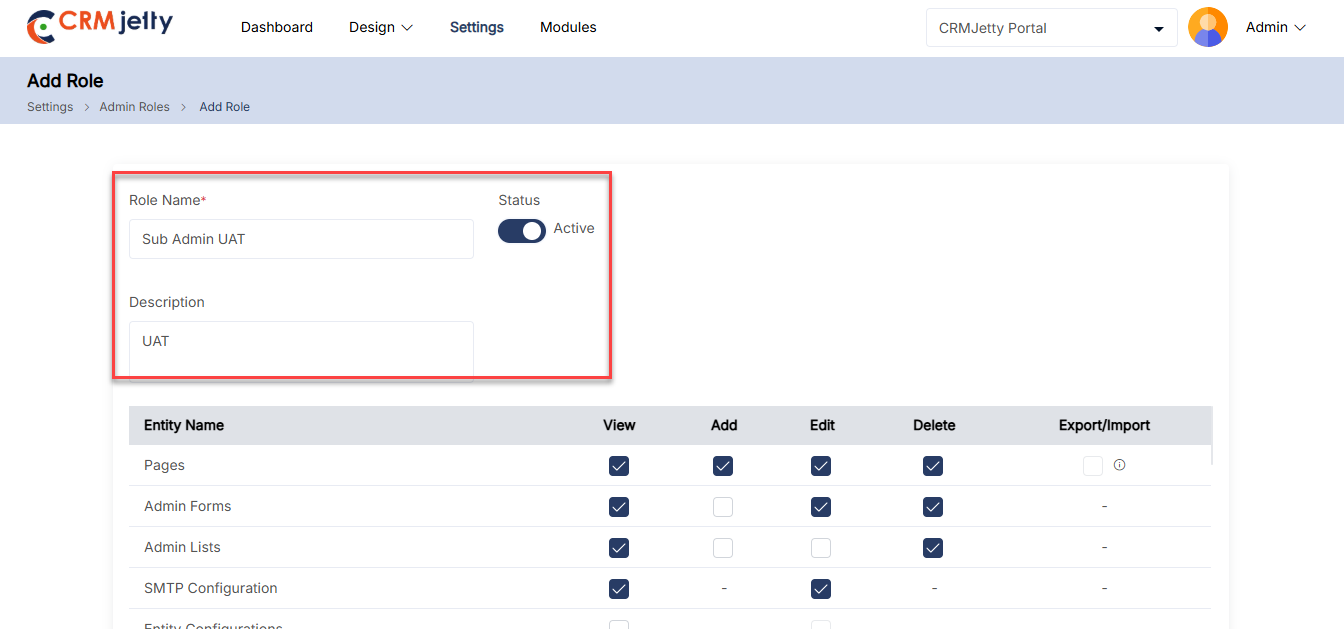The height and width of the screenshot is (629, 1344).
Task: Click the CRMJetty logo
Action: pyautogui.click(x=100, y=26)
